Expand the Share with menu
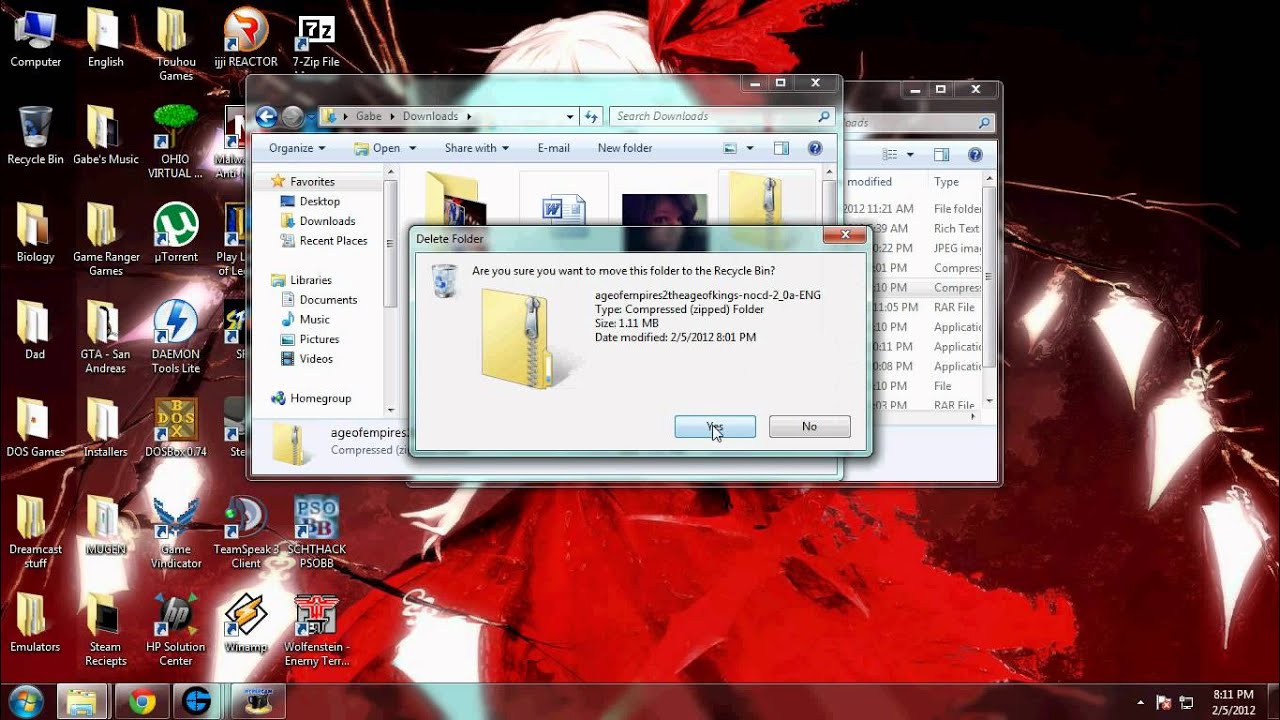 [x=477, y=148]
